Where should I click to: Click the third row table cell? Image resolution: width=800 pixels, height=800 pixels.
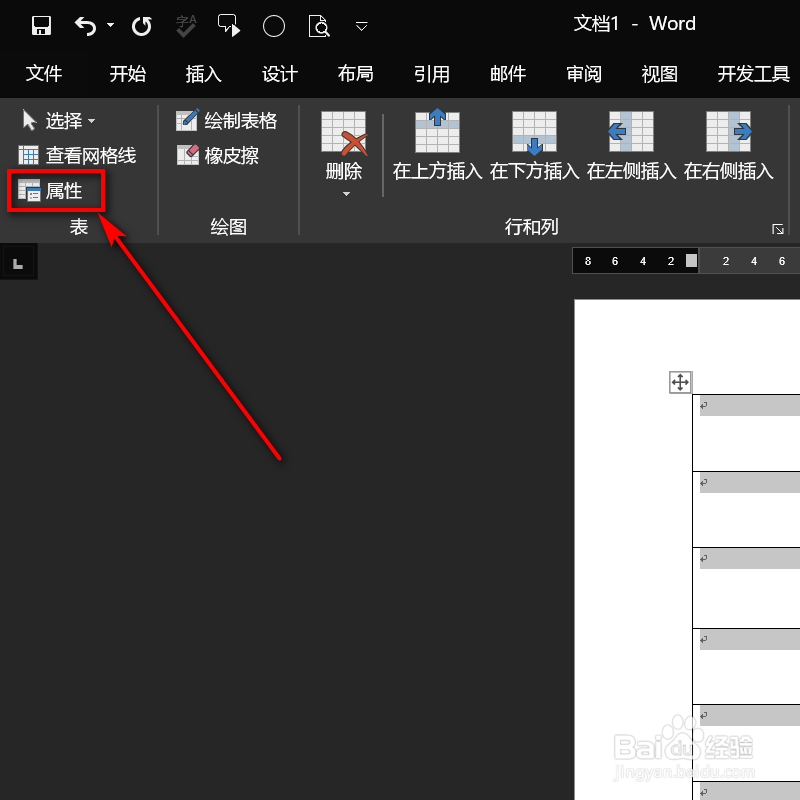[x=746, y=588]
